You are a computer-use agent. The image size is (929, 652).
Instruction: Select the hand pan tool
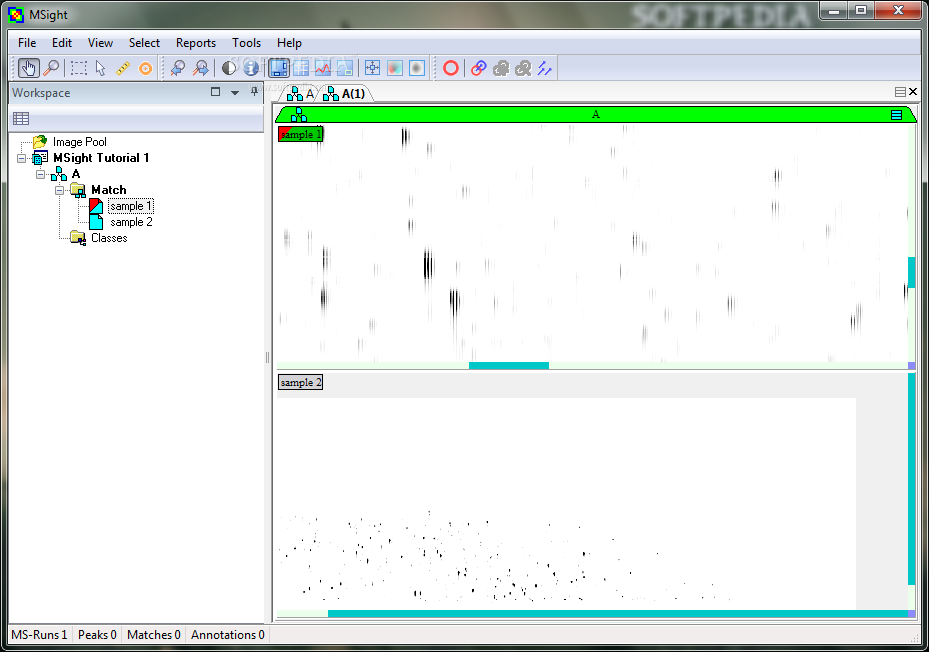[28, 68]
